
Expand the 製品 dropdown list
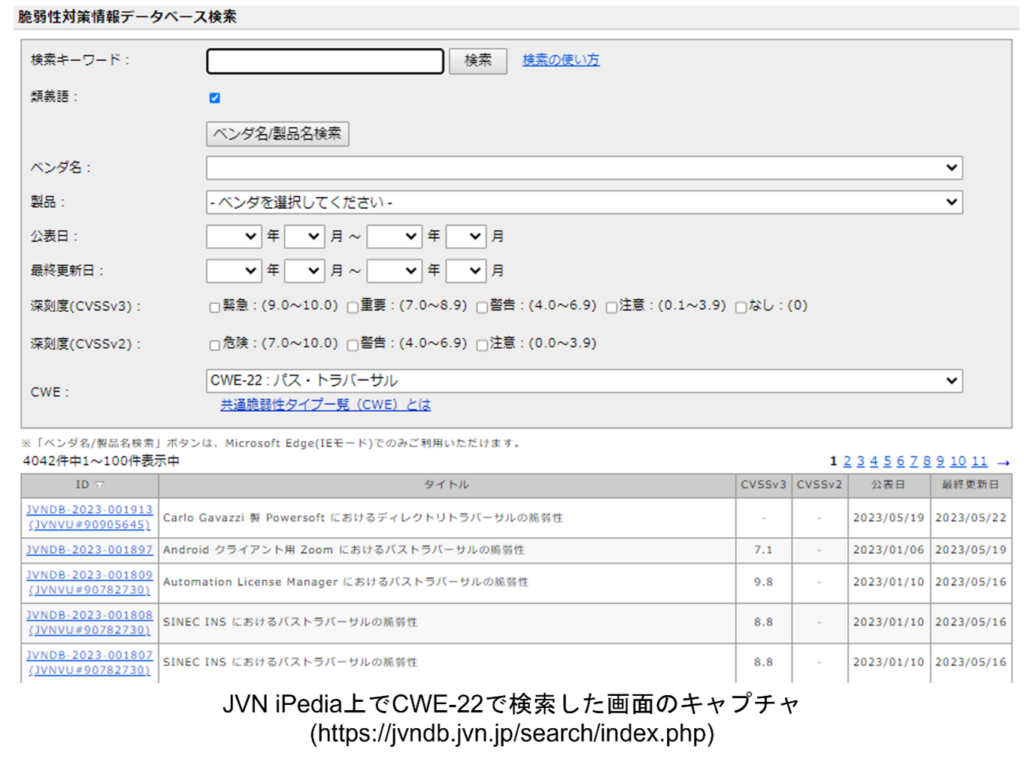[x=584, y=202]
